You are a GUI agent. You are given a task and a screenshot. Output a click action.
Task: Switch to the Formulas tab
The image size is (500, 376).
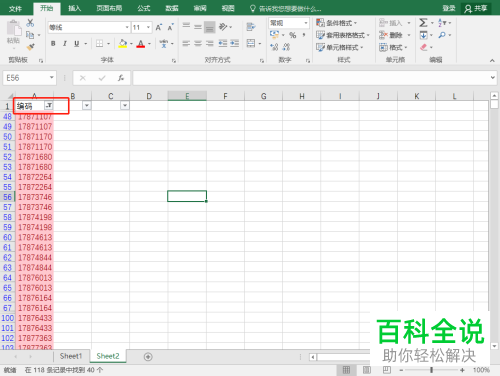144,8
